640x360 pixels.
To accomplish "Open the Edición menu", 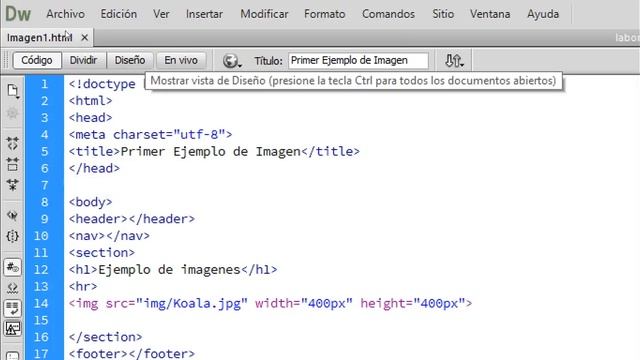I will tap(119, 14).
